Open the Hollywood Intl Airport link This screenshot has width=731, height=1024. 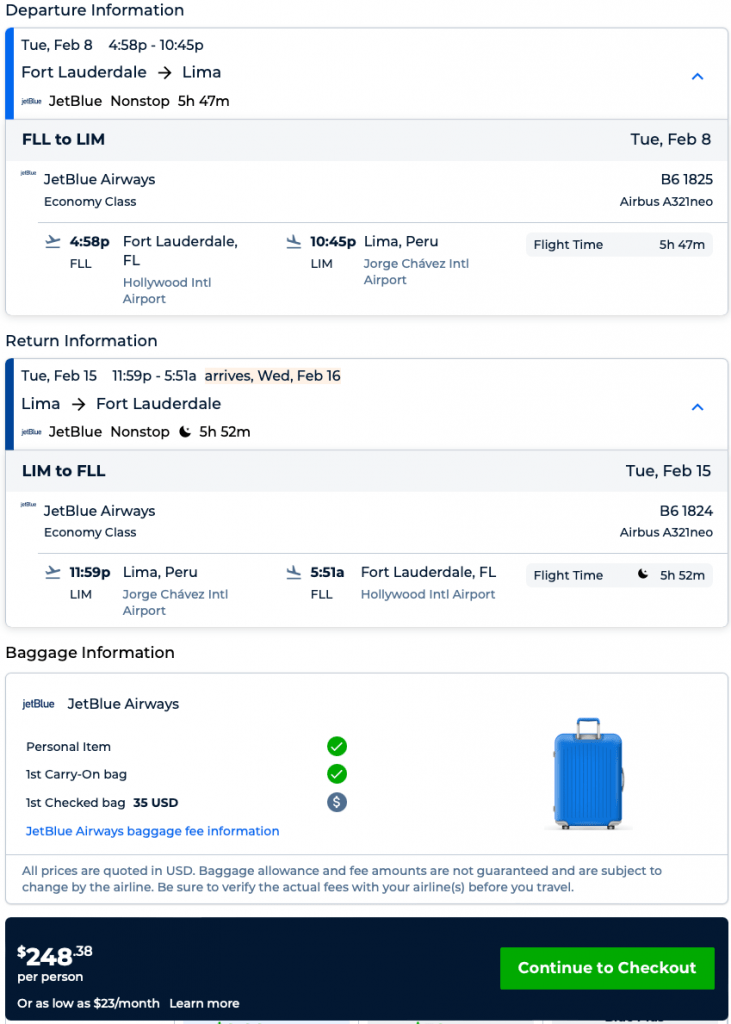pos(166,282)
